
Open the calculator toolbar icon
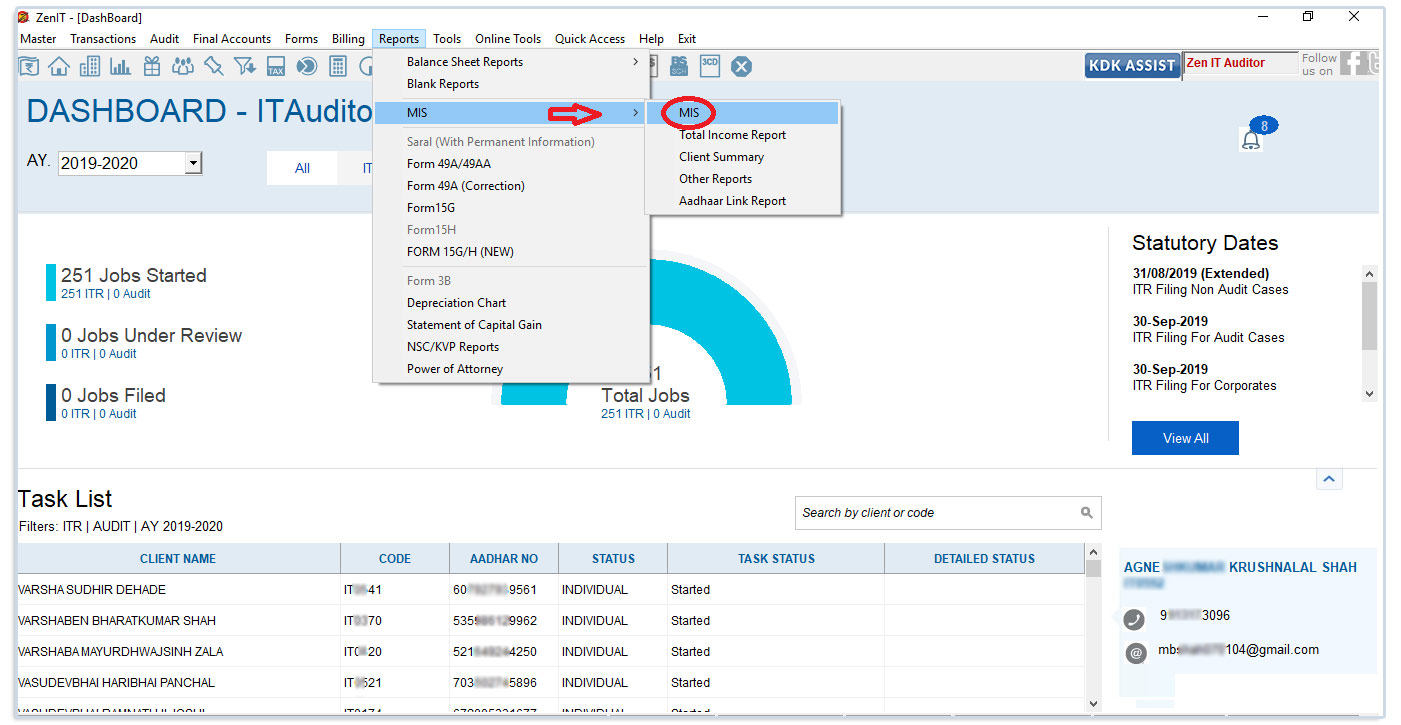[338, 66]
